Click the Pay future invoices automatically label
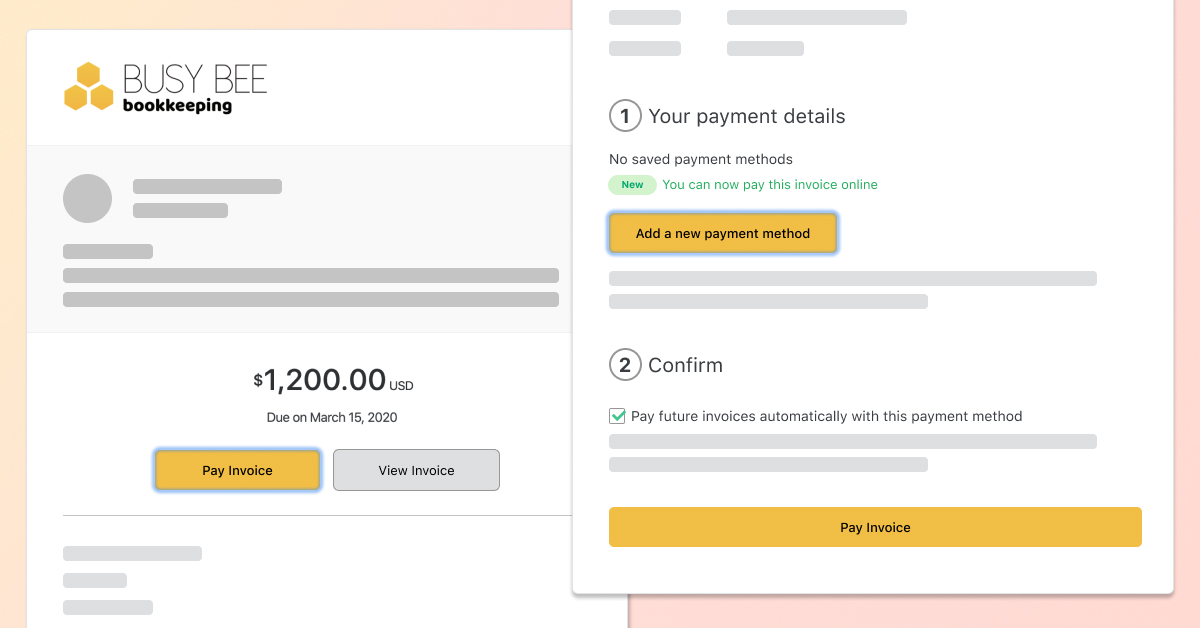The height and width of the screenshot is (628, 1200). [x=826, y=416]
